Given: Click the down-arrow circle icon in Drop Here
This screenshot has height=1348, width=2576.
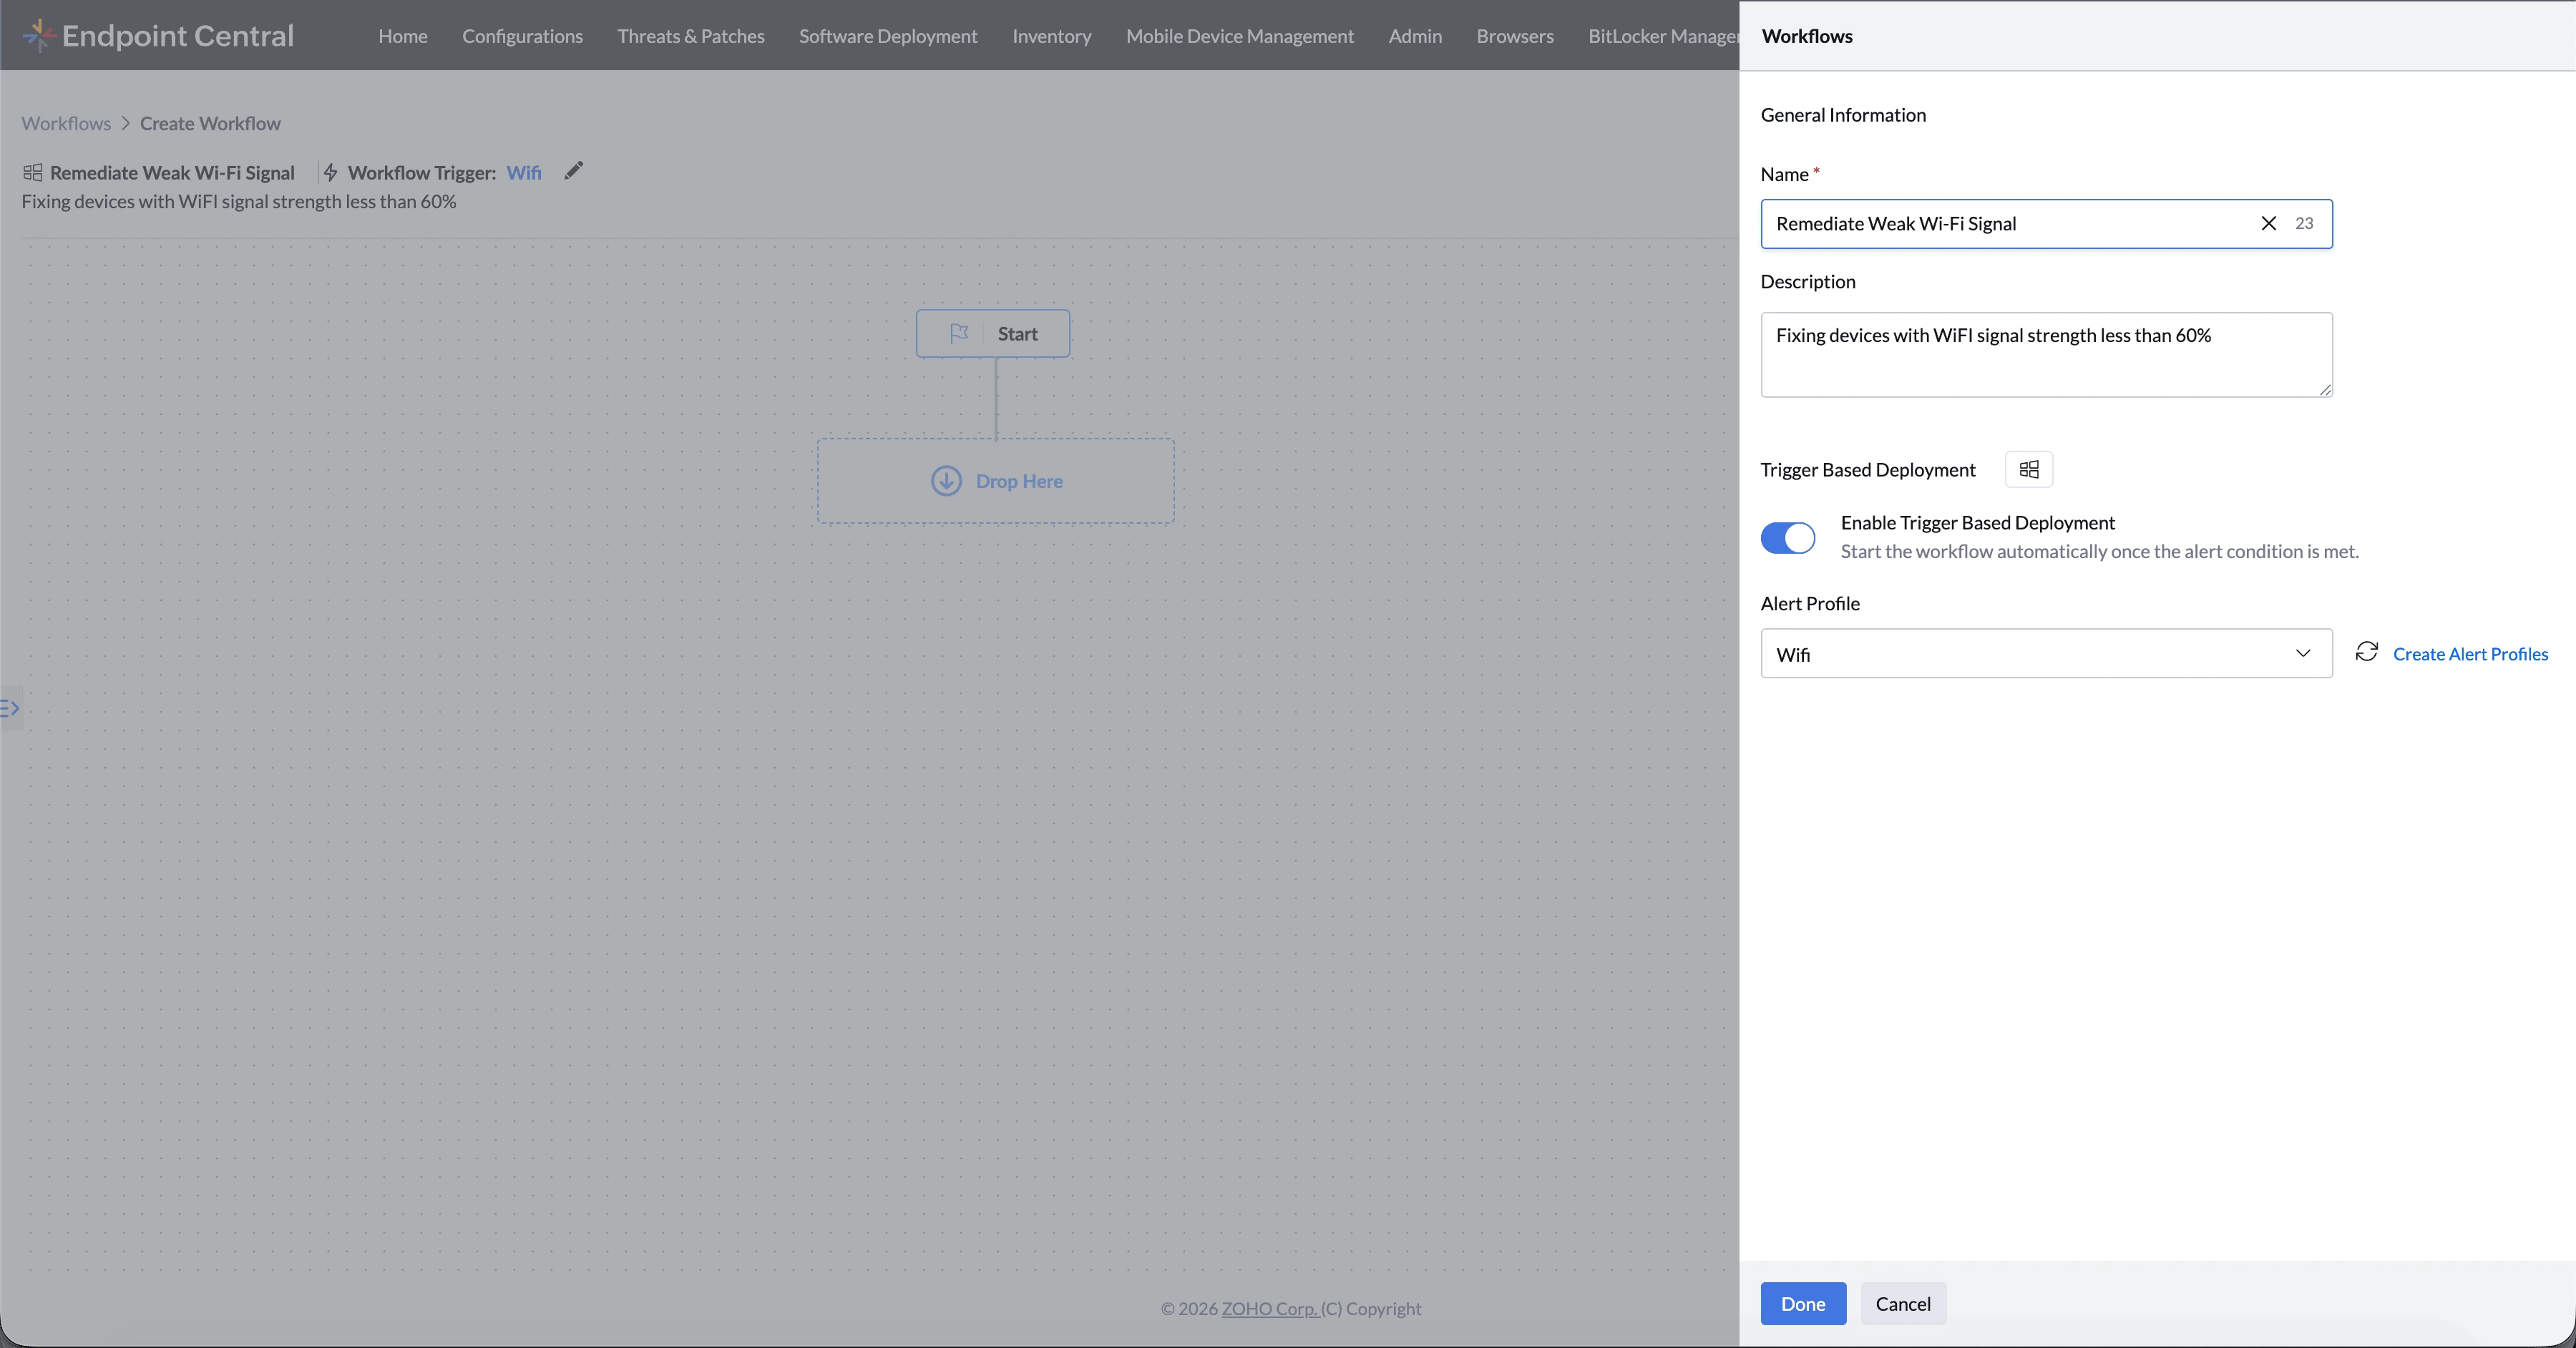Looking at the screenshot, I should click(x=946, y=481).
